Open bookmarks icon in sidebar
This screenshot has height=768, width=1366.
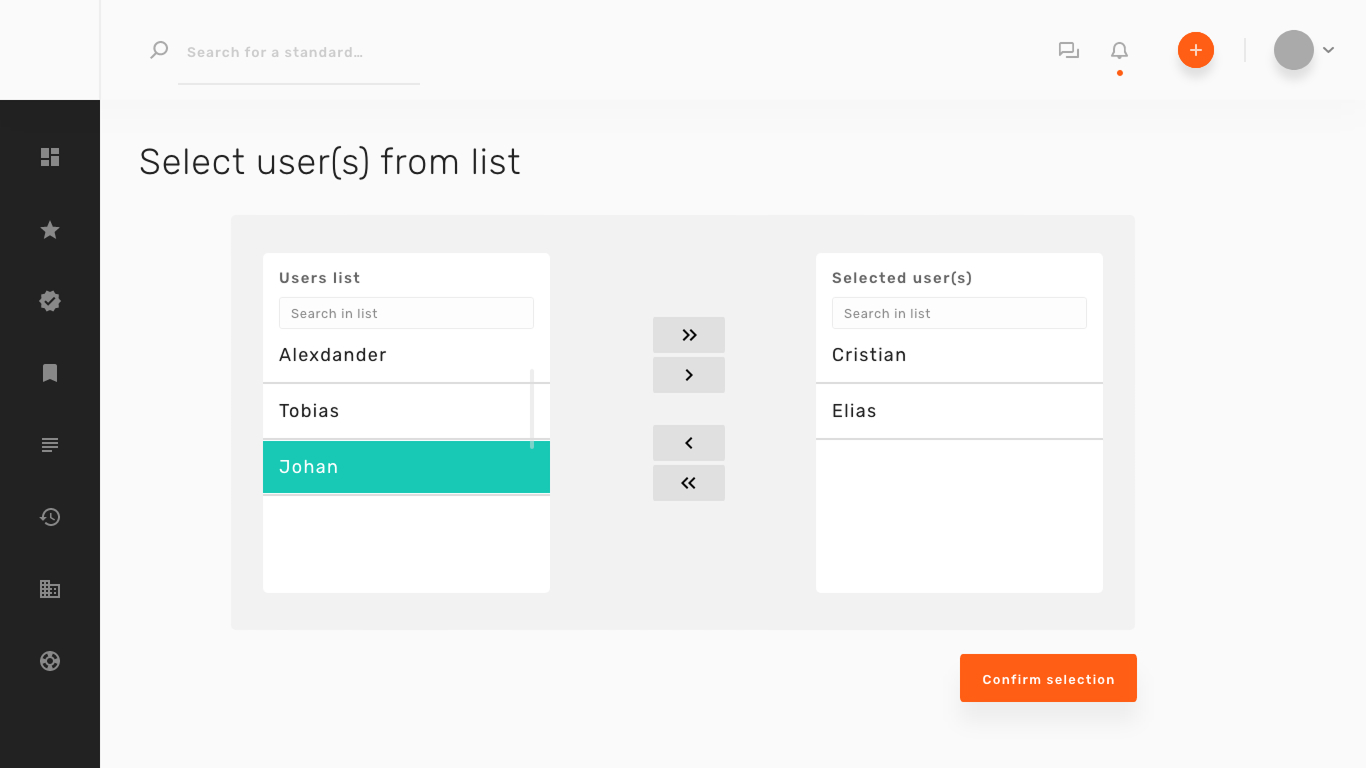pyautogui.click(x=50, y=373)
